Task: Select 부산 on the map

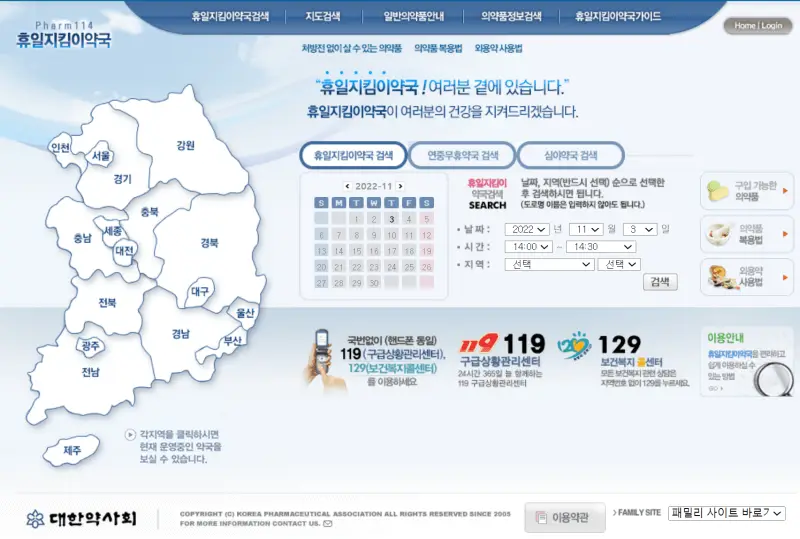Action: pyautogui.click(x=232, y=341)
